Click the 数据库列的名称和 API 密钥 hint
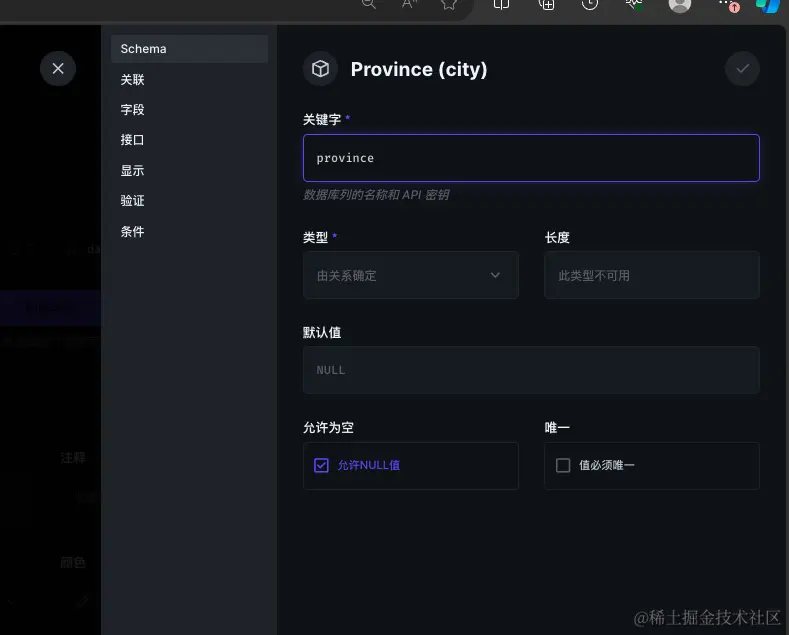Image resolution: width=789 pixels, height=635 pixels. (376, 195)
